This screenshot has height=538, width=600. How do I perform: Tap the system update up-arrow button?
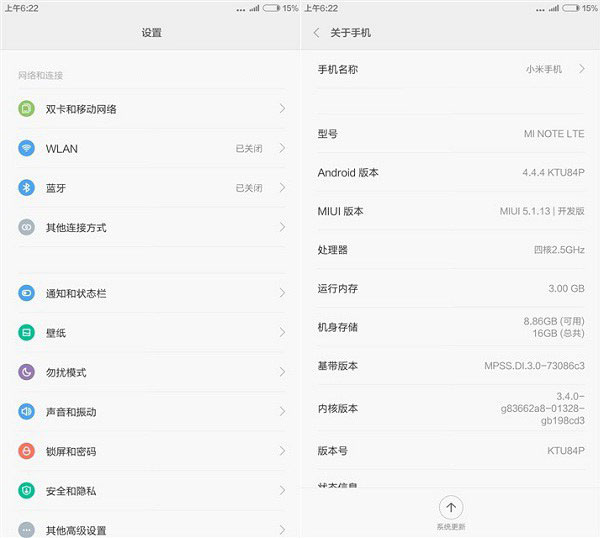[451, 507]
